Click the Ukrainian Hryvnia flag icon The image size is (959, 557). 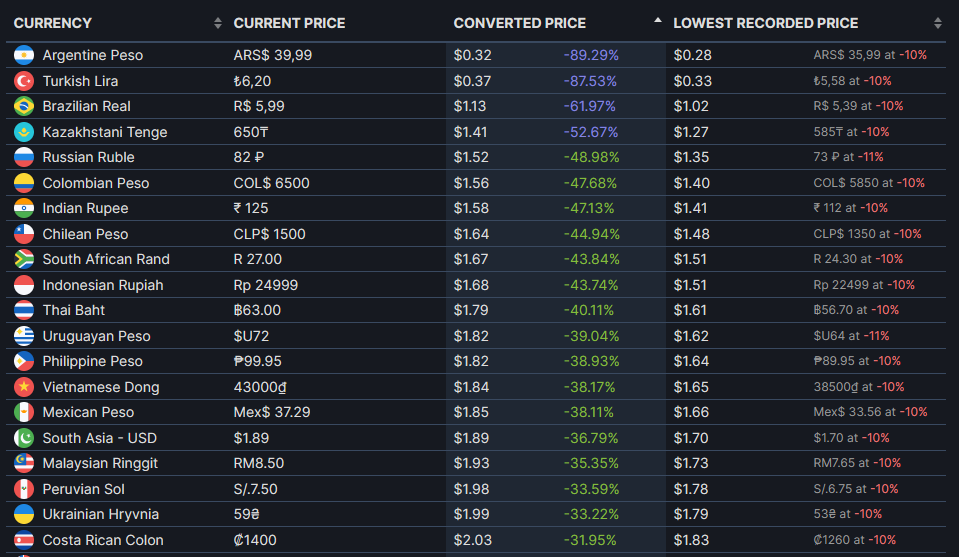(x=24, y=514)
